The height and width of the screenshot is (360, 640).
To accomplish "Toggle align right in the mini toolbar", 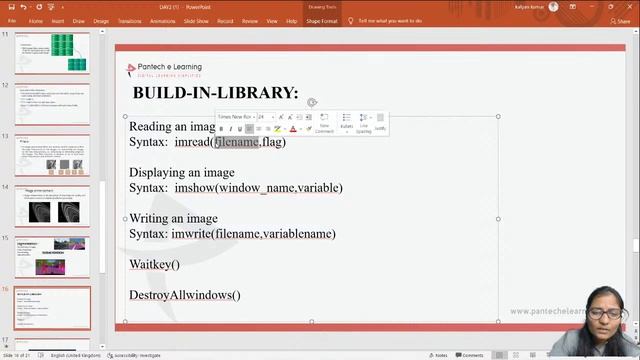I will tap(268, 129).
